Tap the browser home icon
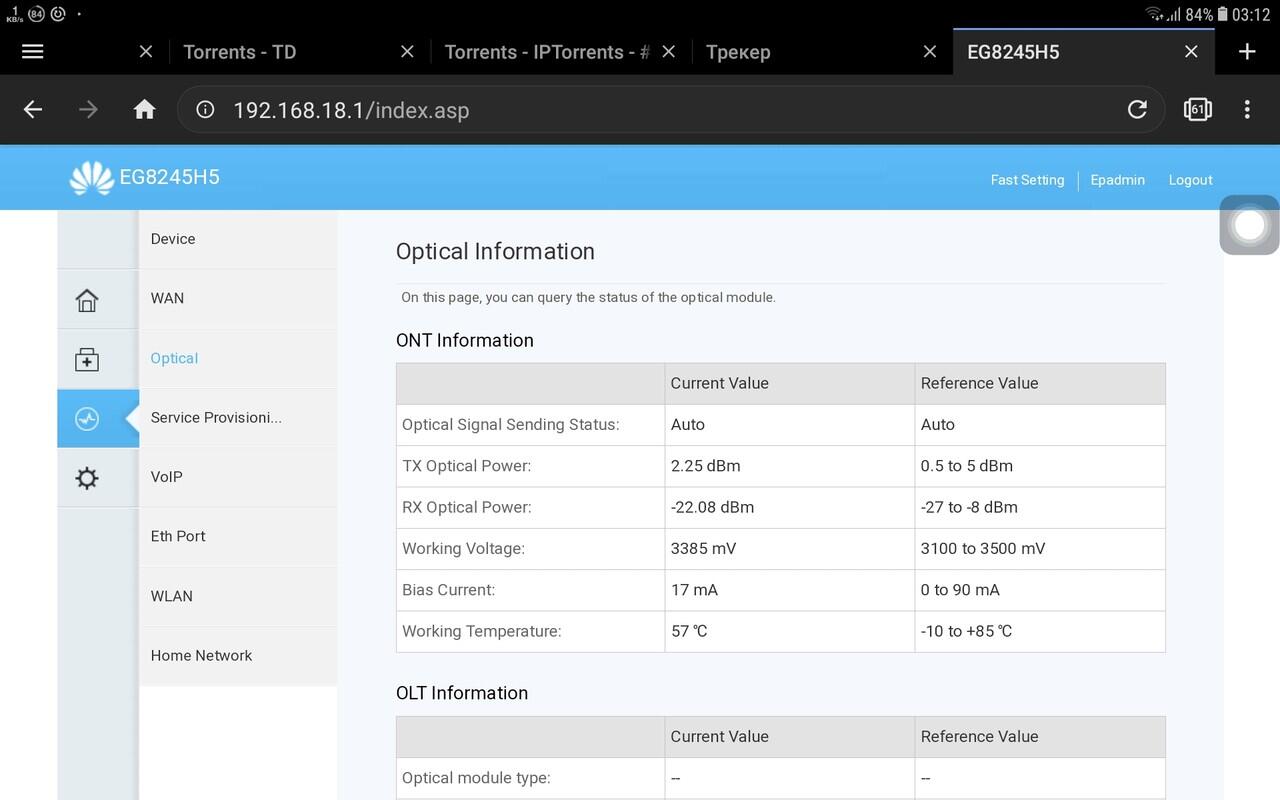 [145, 110]
